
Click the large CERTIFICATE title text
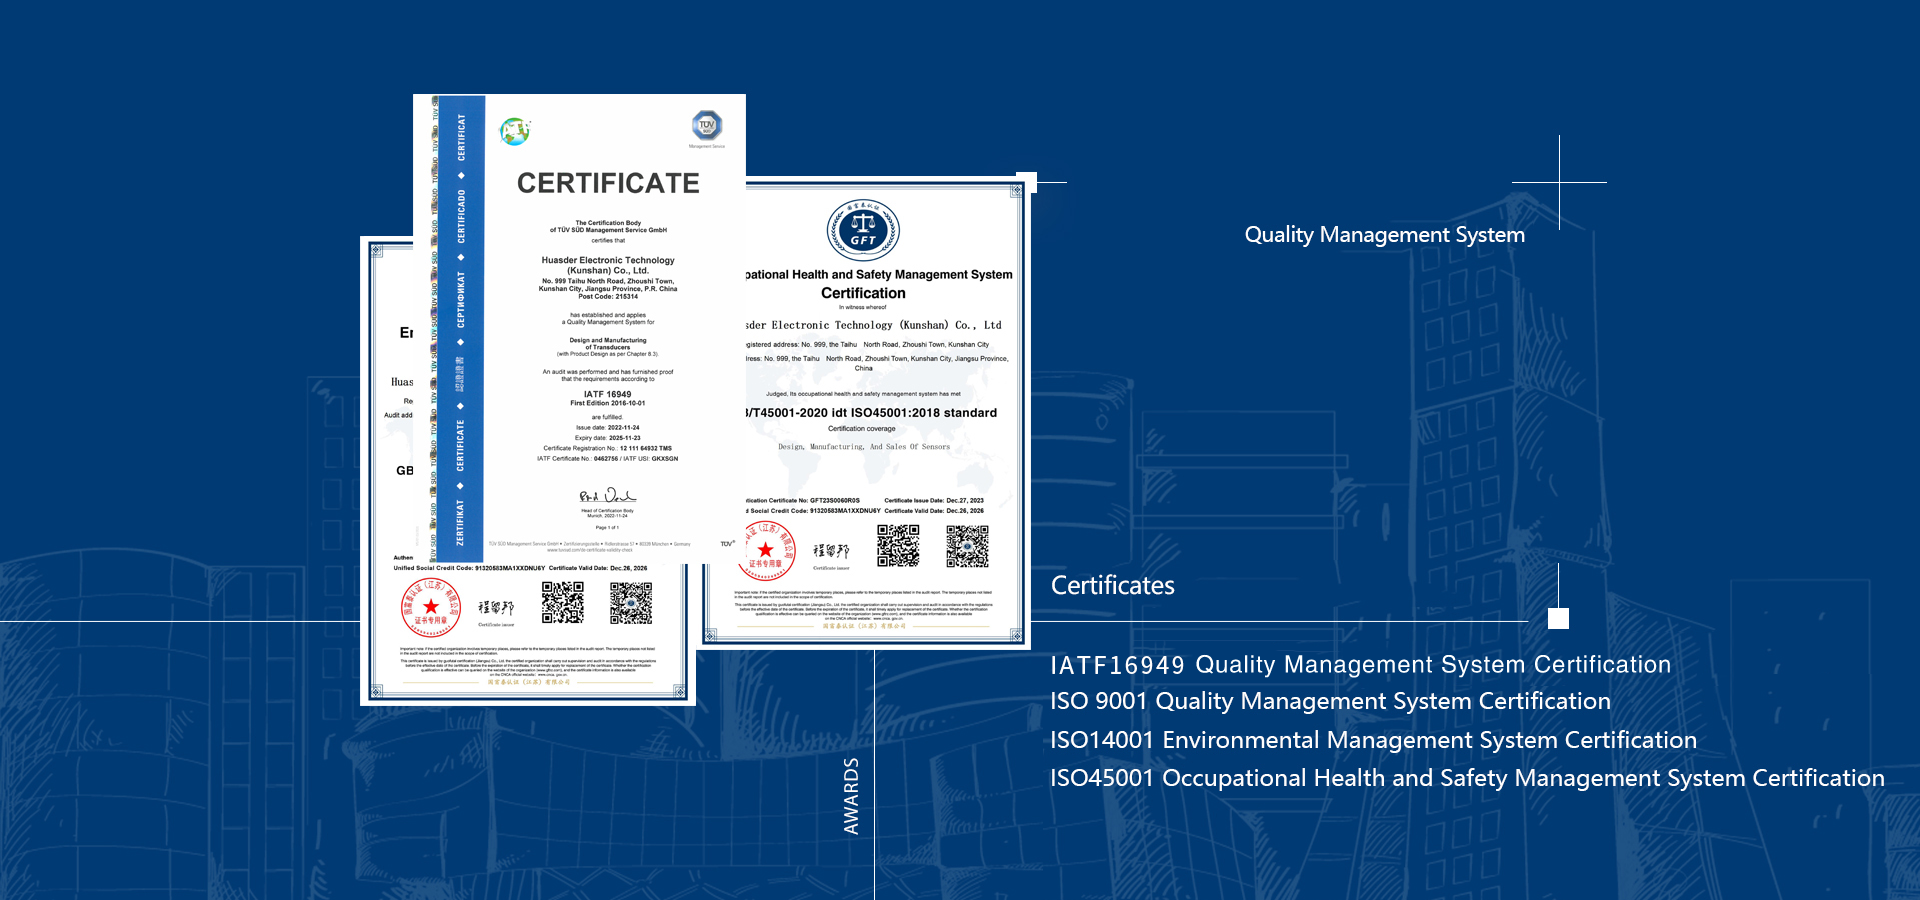pos(608,184)
